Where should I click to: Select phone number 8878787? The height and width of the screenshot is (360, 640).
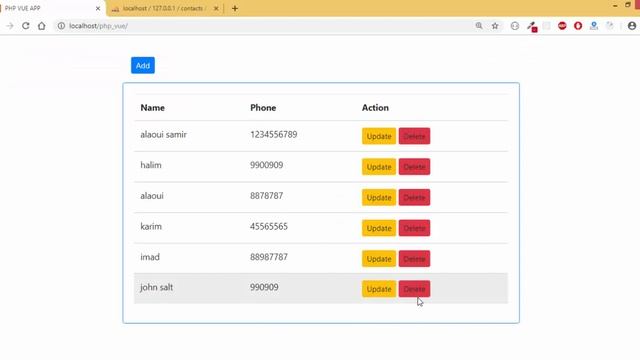[x=267, y=196]
